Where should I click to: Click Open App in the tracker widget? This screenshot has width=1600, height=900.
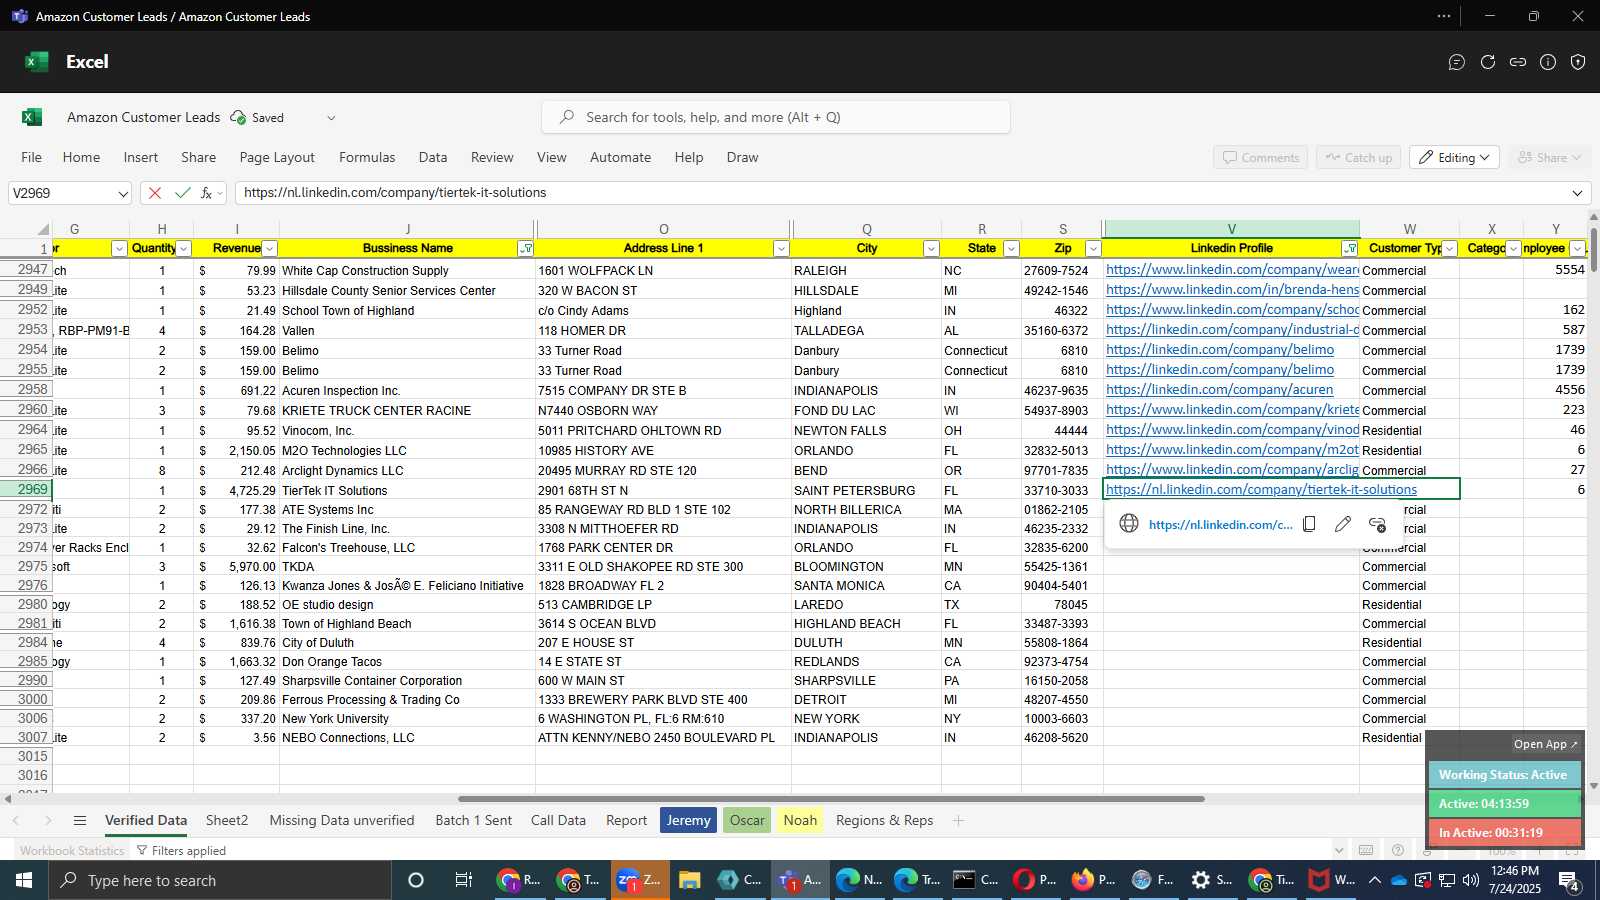click(x=1545, y=744)
